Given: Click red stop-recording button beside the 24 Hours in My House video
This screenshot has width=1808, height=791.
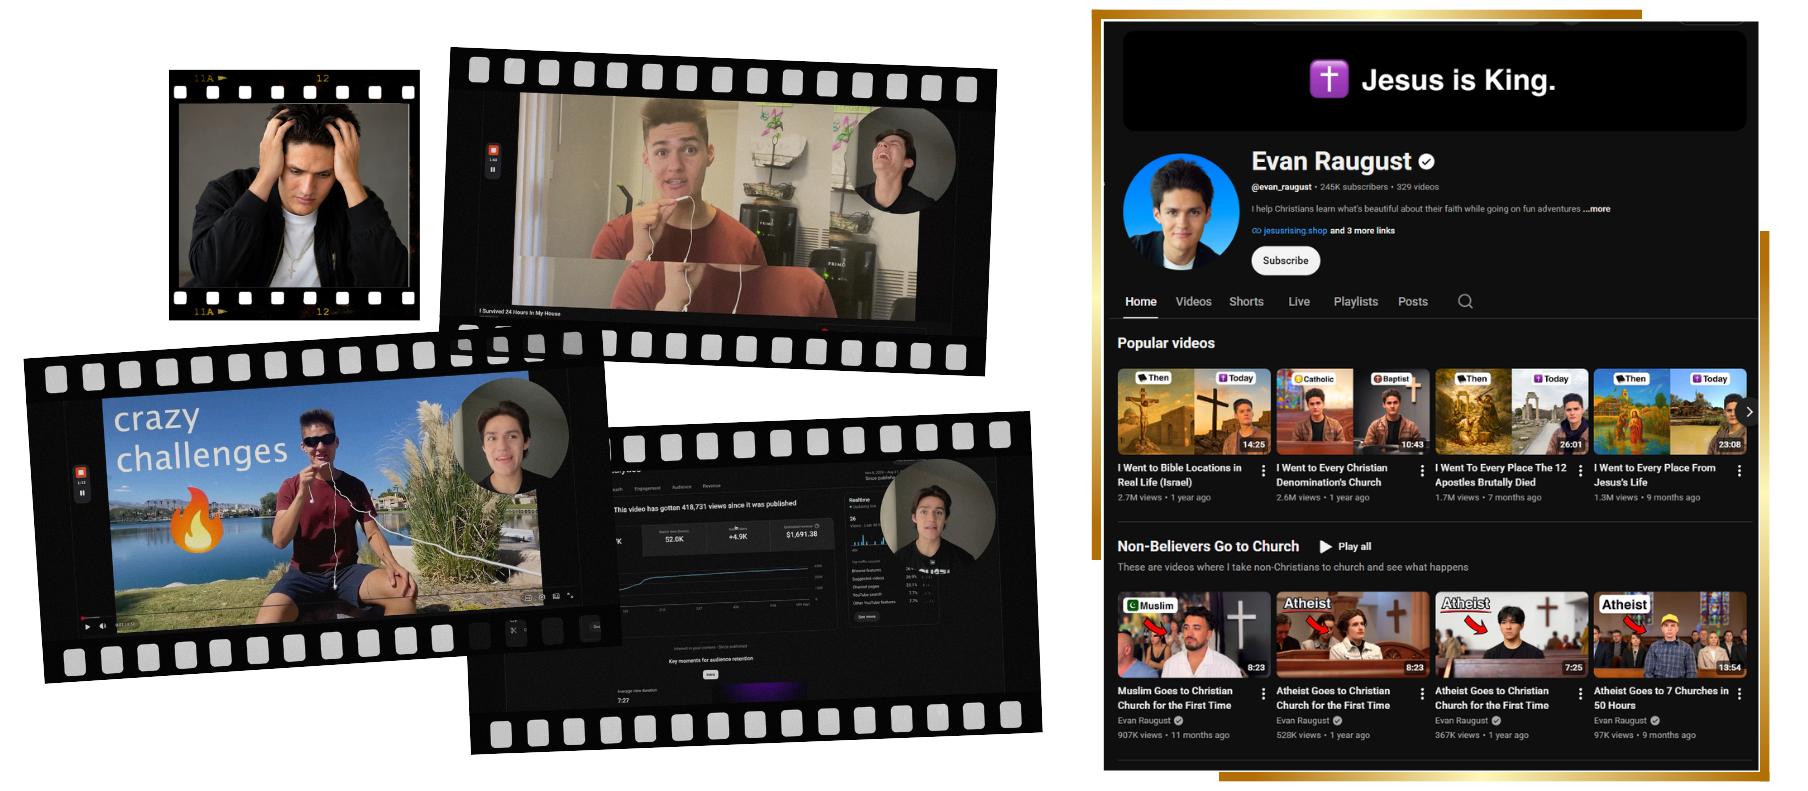Looking at the screenshot, I should click(493, 150).
